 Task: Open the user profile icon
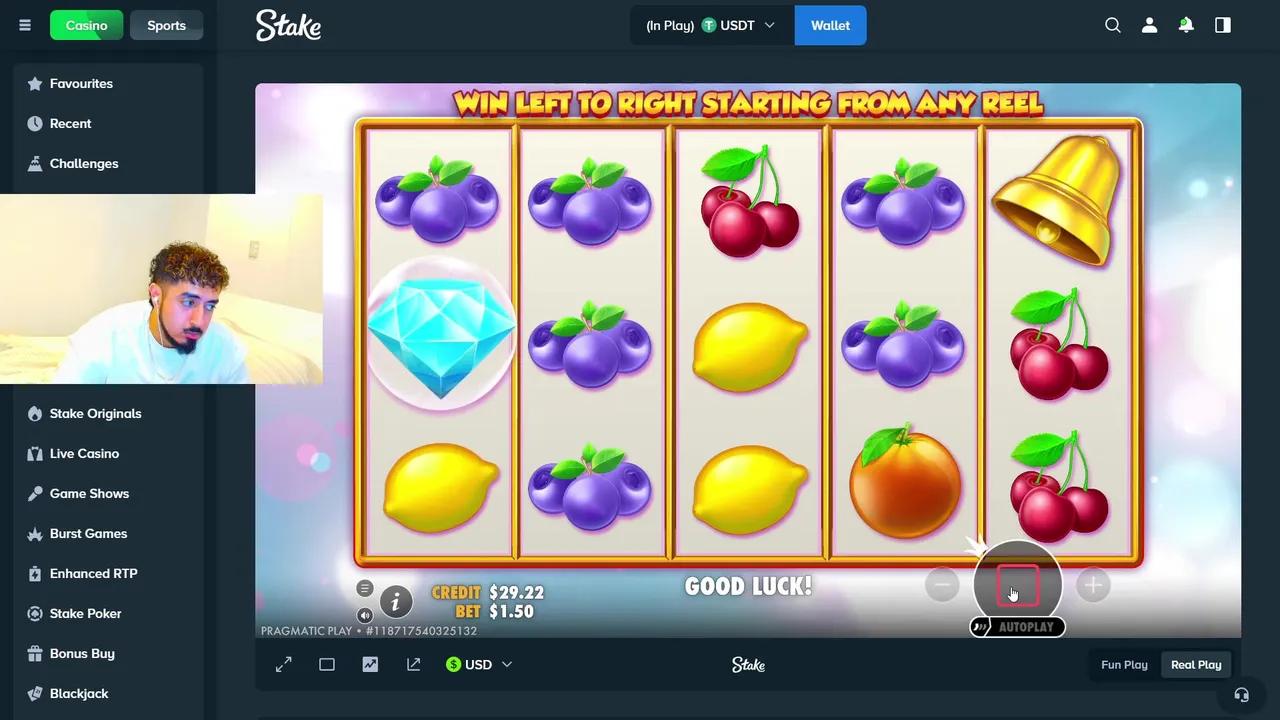pyautogui.click(x=1149, y=25)
